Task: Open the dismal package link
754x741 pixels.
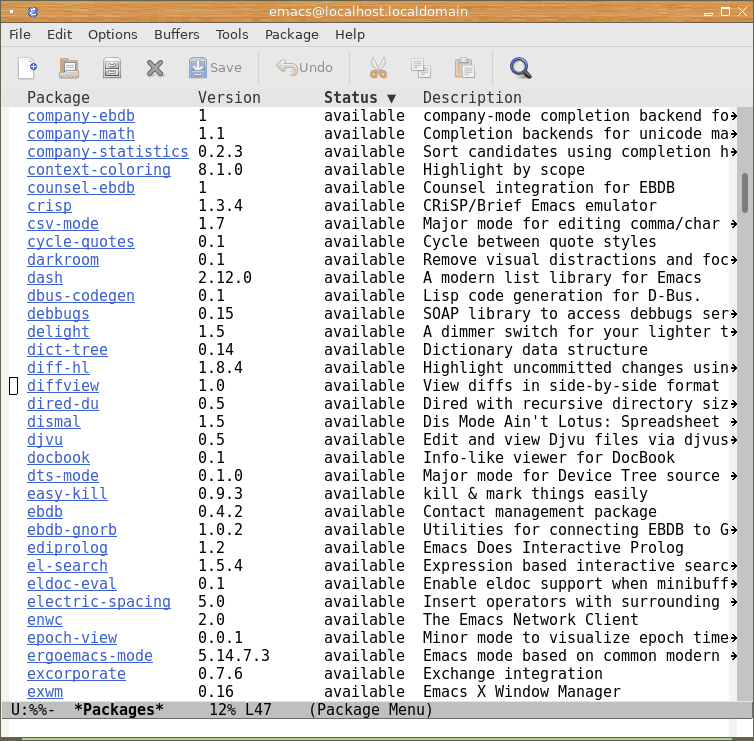Action: click(x=54, y=422)
